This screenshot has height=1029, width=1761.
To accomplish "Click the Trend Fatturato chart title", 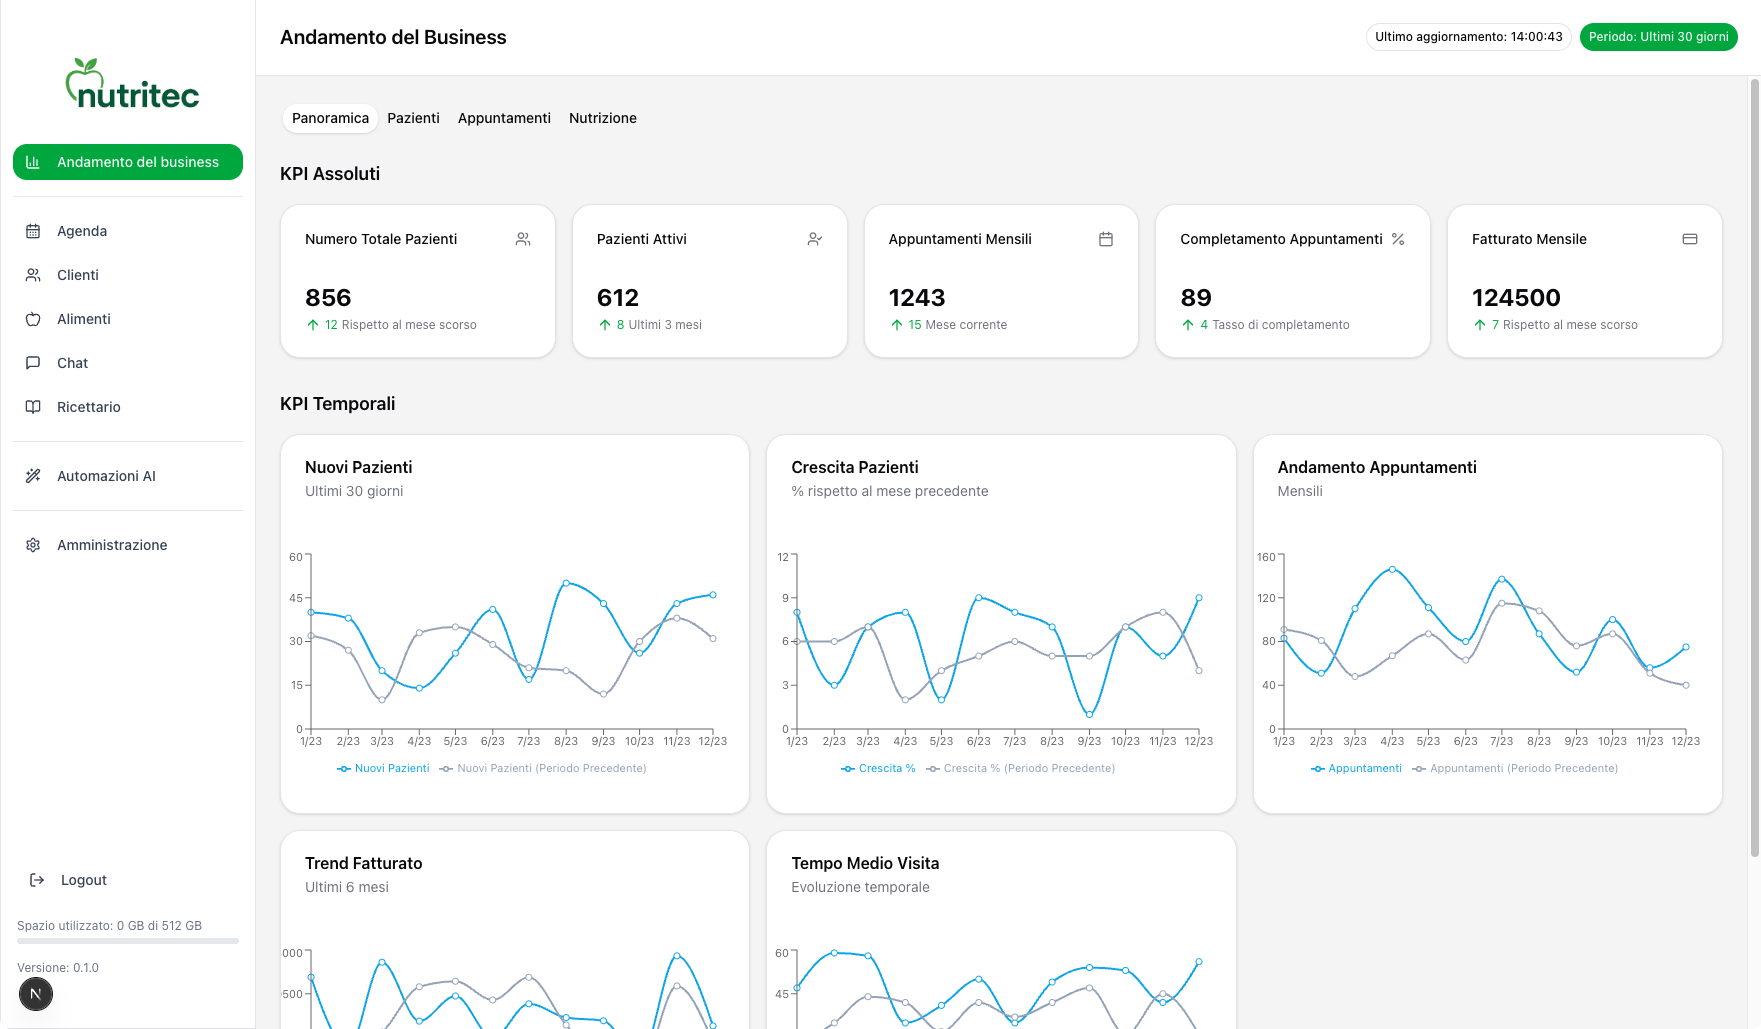I will [x=364, y=863].
